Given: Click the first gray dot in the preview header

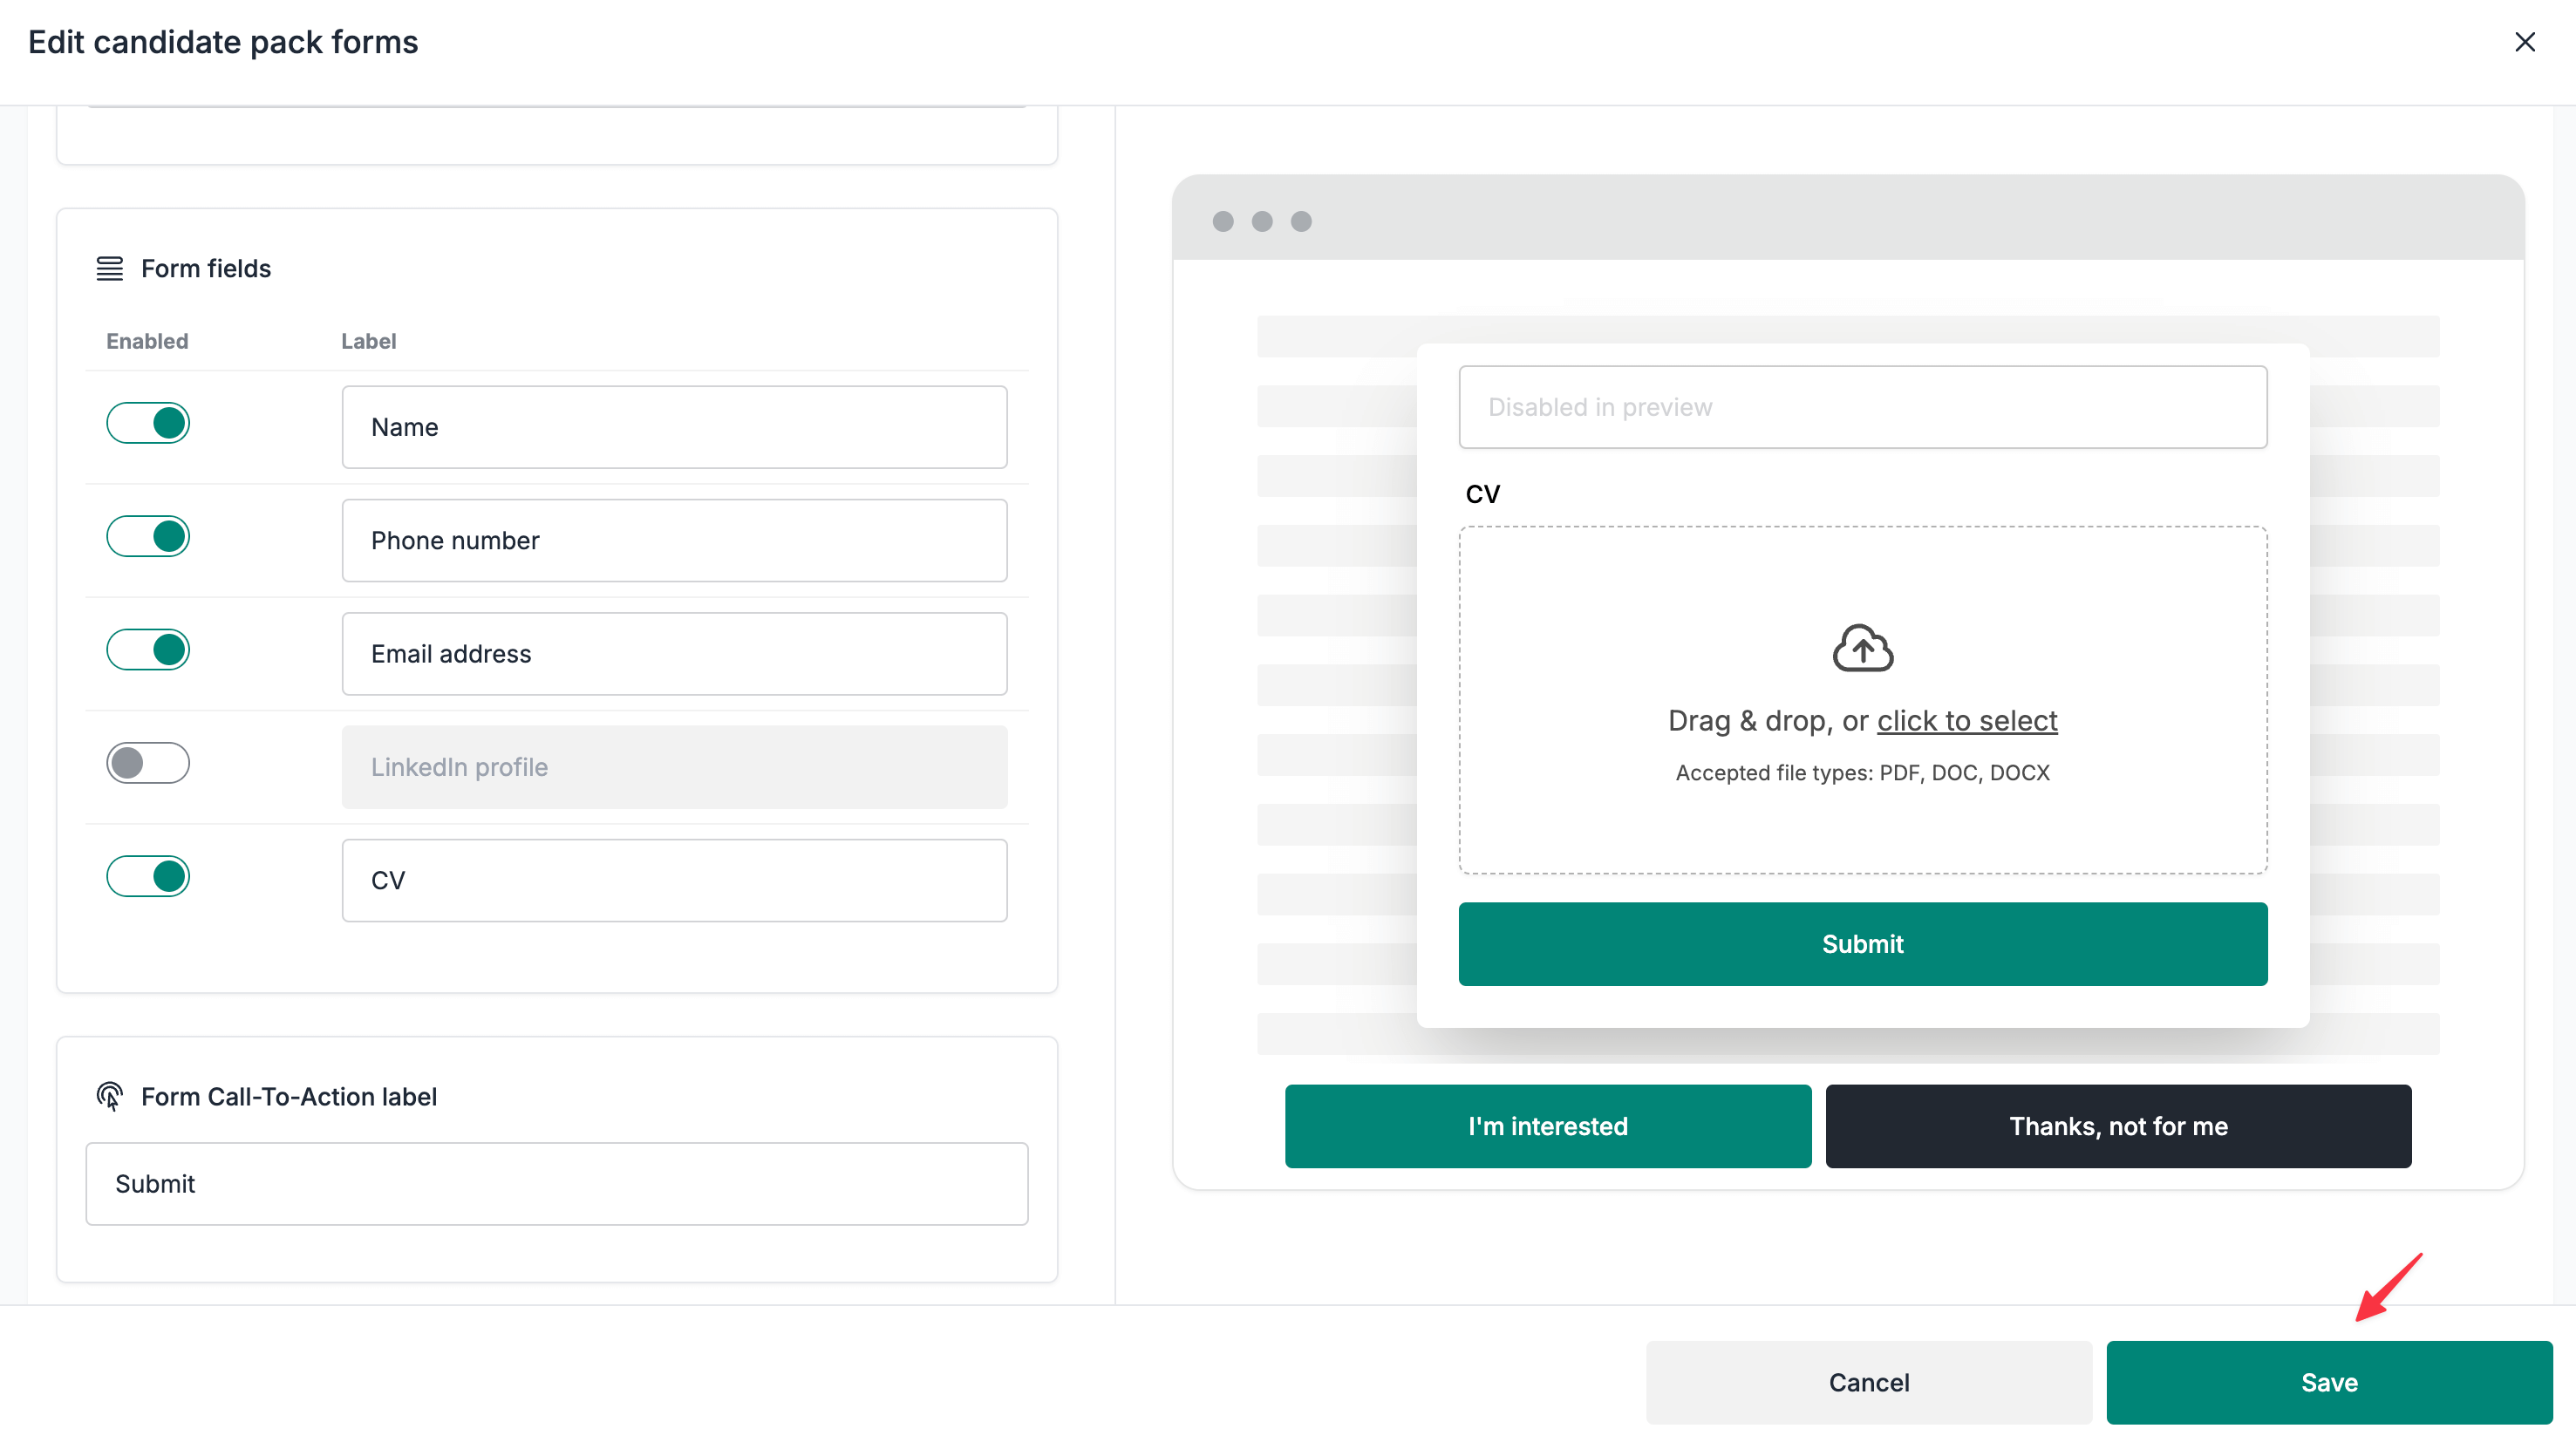Looking at the screenshot, I should [1222, 221].
